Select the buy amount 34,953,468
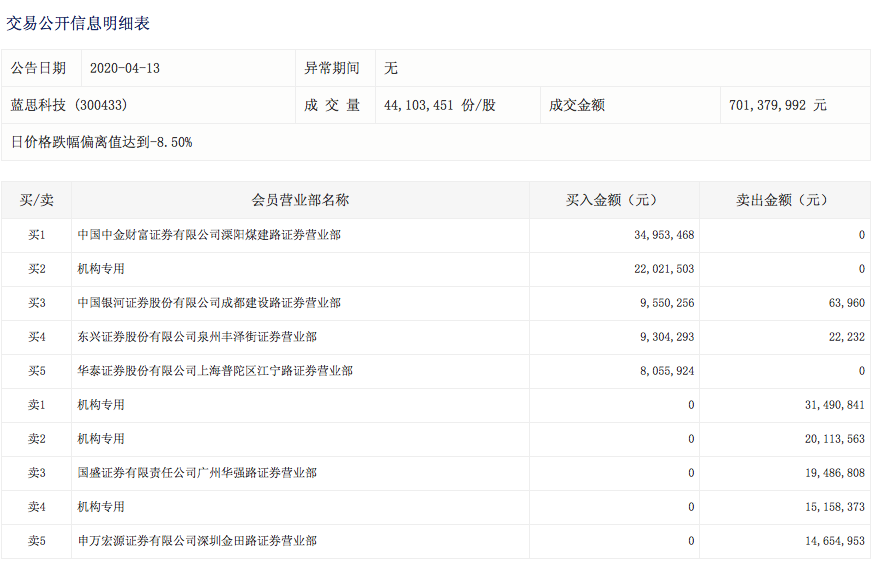 663,235
